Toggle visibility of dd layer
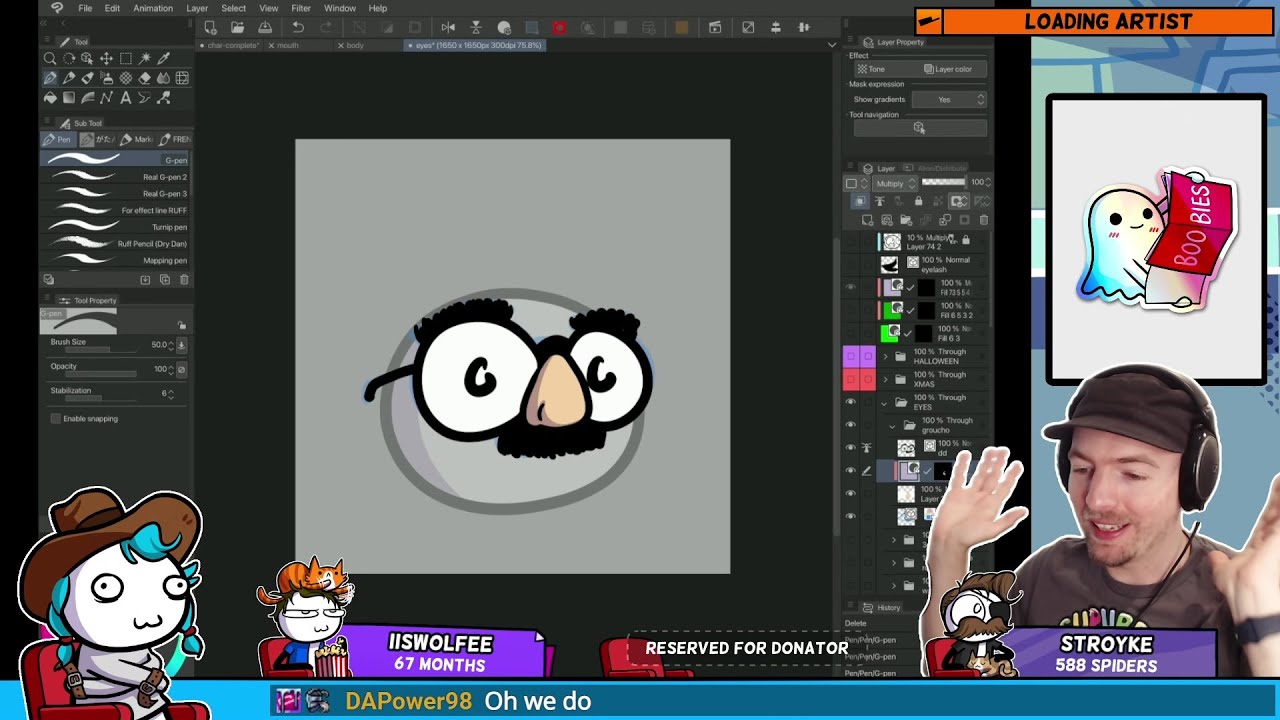This screenshot has width=1280, height=720. 851,448
